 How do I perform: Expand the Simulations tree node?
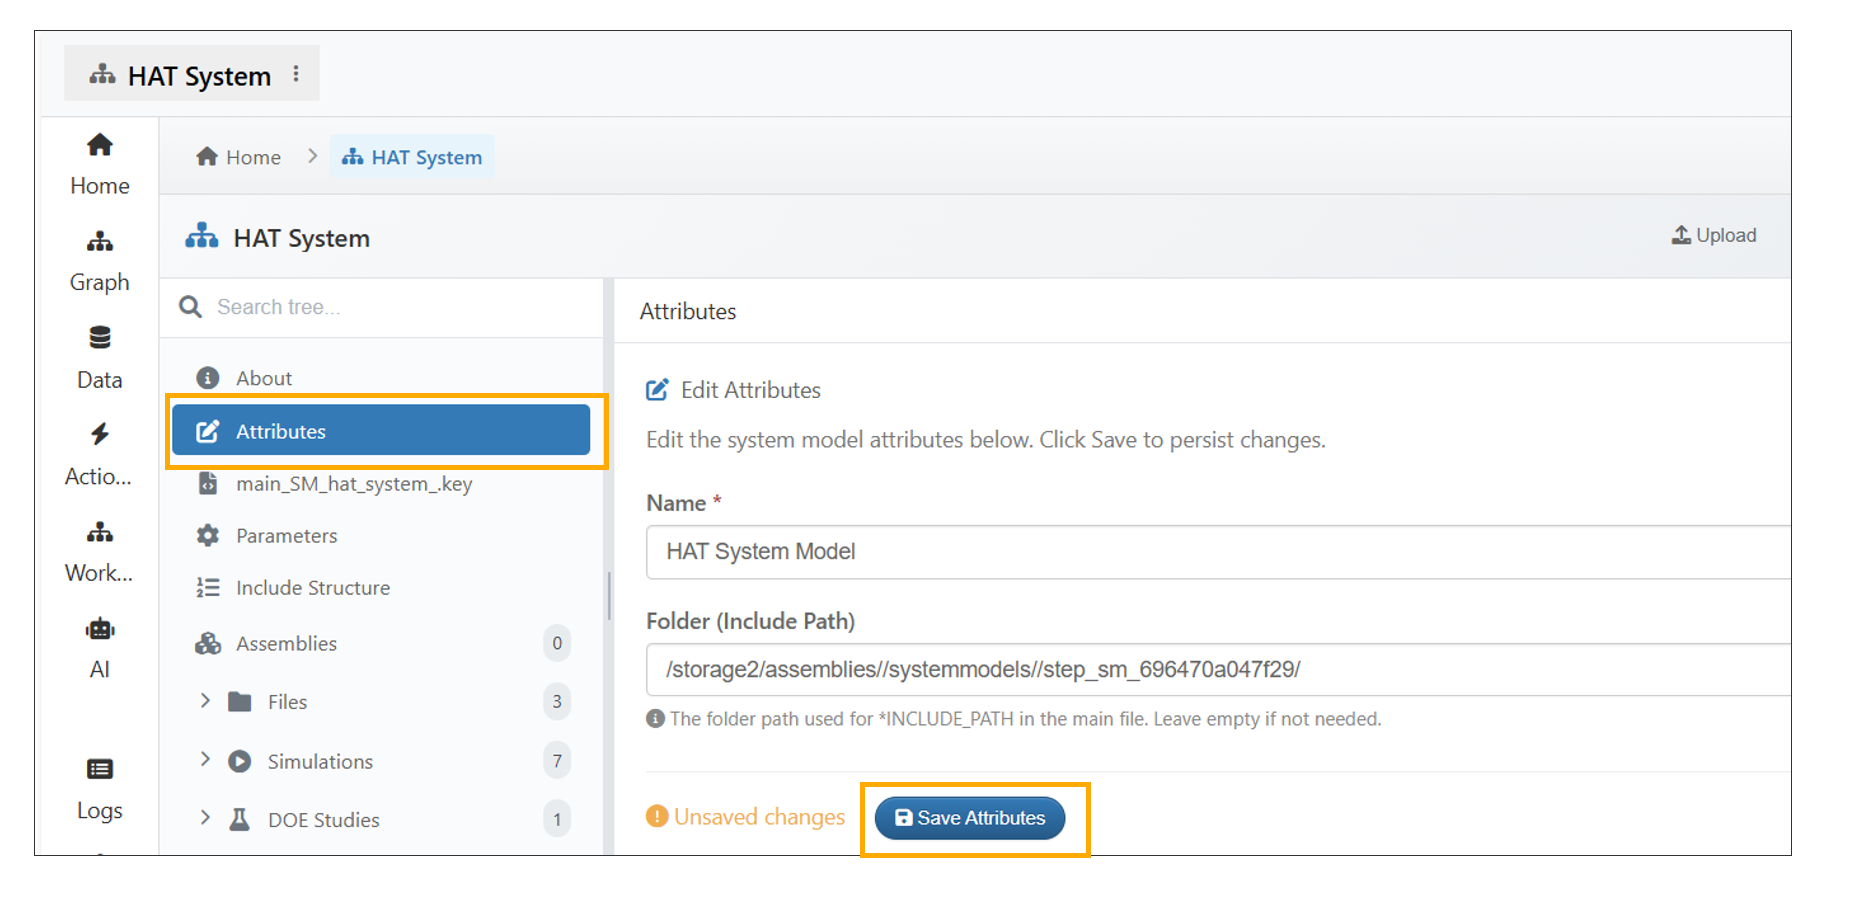click(x=205, y=760)
